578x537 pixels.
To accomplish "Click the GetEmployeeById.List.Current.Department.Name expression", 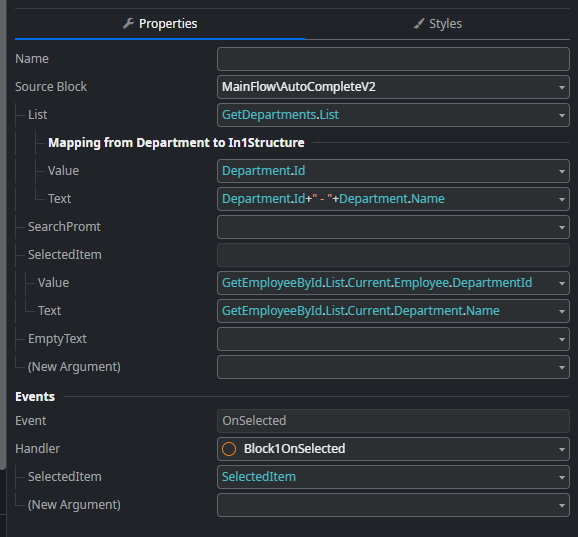I will (361, 311).
